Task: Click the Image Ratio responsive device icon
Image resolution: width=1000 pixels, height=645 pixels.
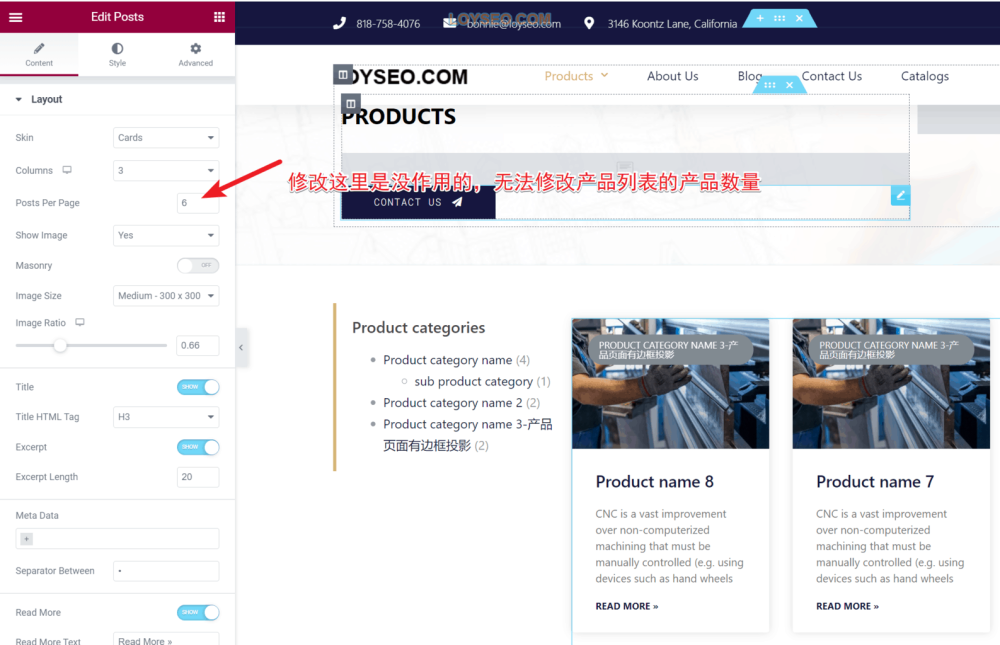Action: pos(80,323)
